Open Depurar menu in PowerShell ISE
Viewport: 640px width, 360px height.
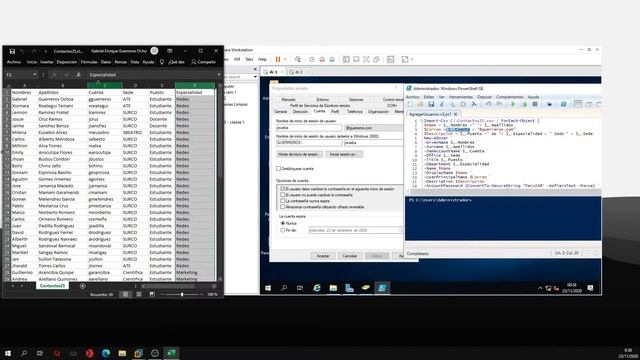[484, 97]
